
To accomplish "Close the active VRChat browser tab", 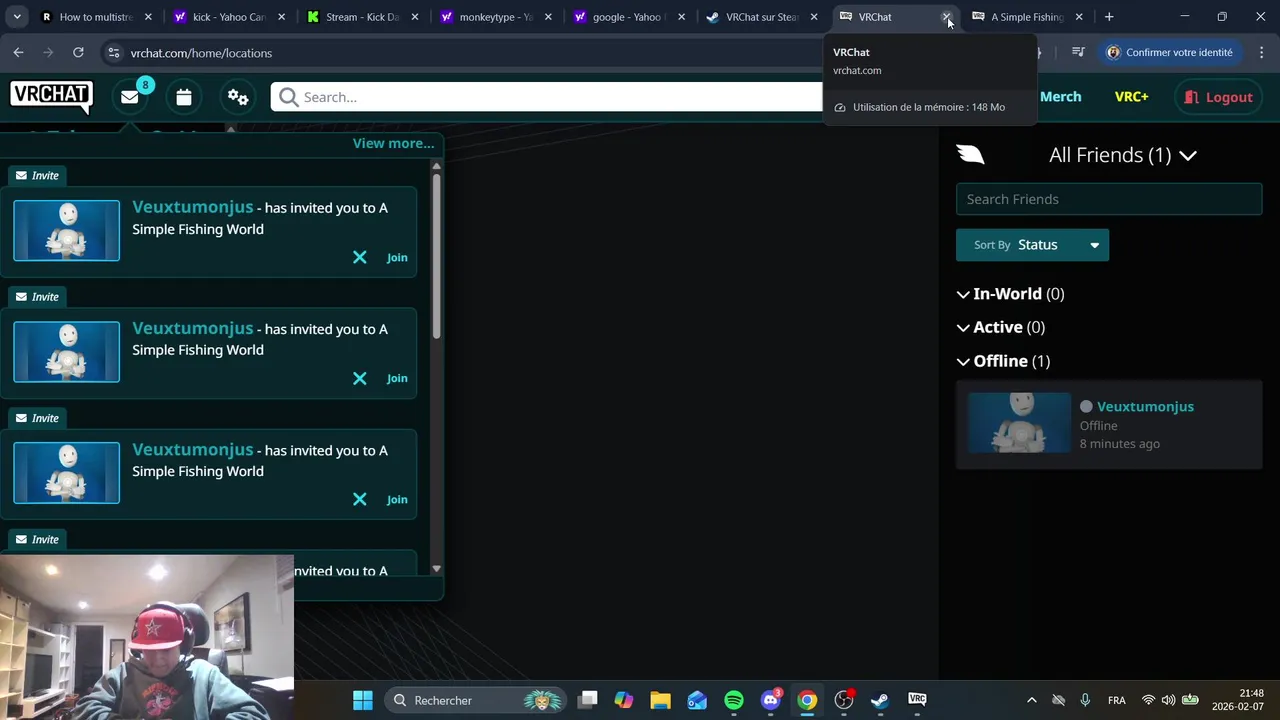I will point(946,17).
